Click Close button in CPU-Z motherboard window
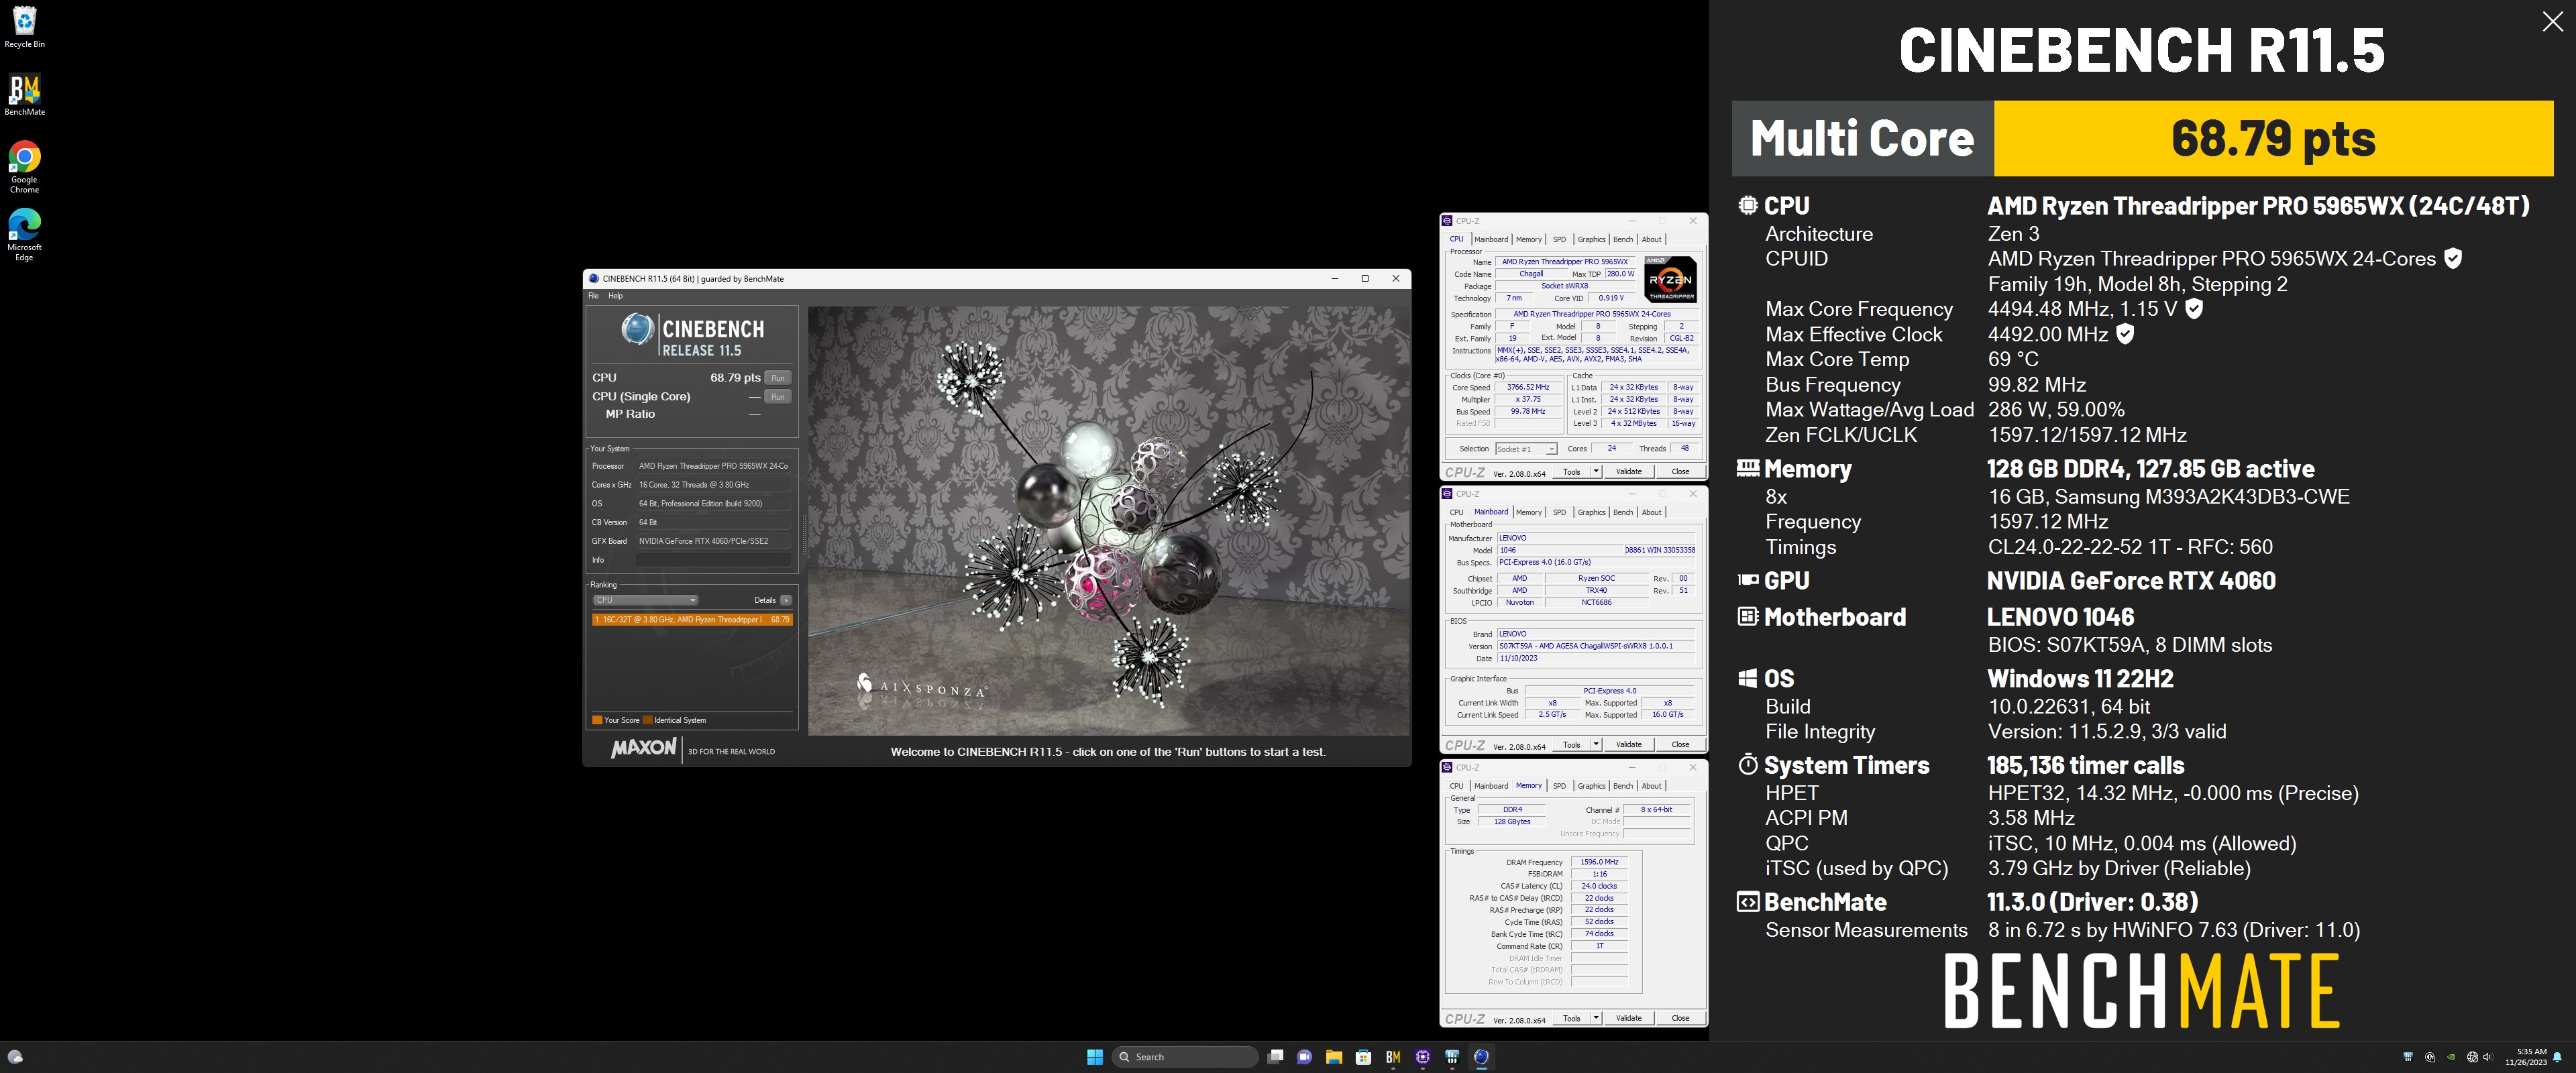 1680,745
